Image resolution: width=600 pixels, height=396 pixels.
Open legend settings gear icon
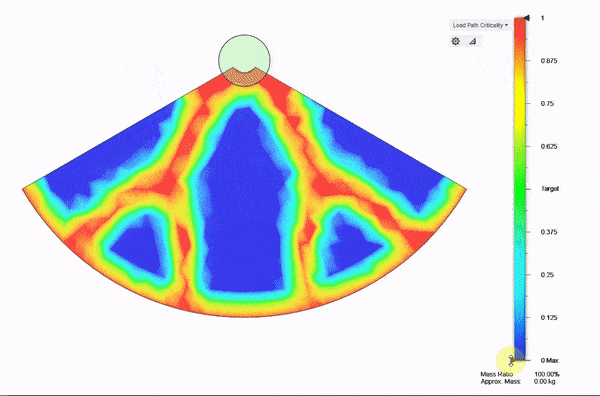pyautogui.click(x=455, y=41)
